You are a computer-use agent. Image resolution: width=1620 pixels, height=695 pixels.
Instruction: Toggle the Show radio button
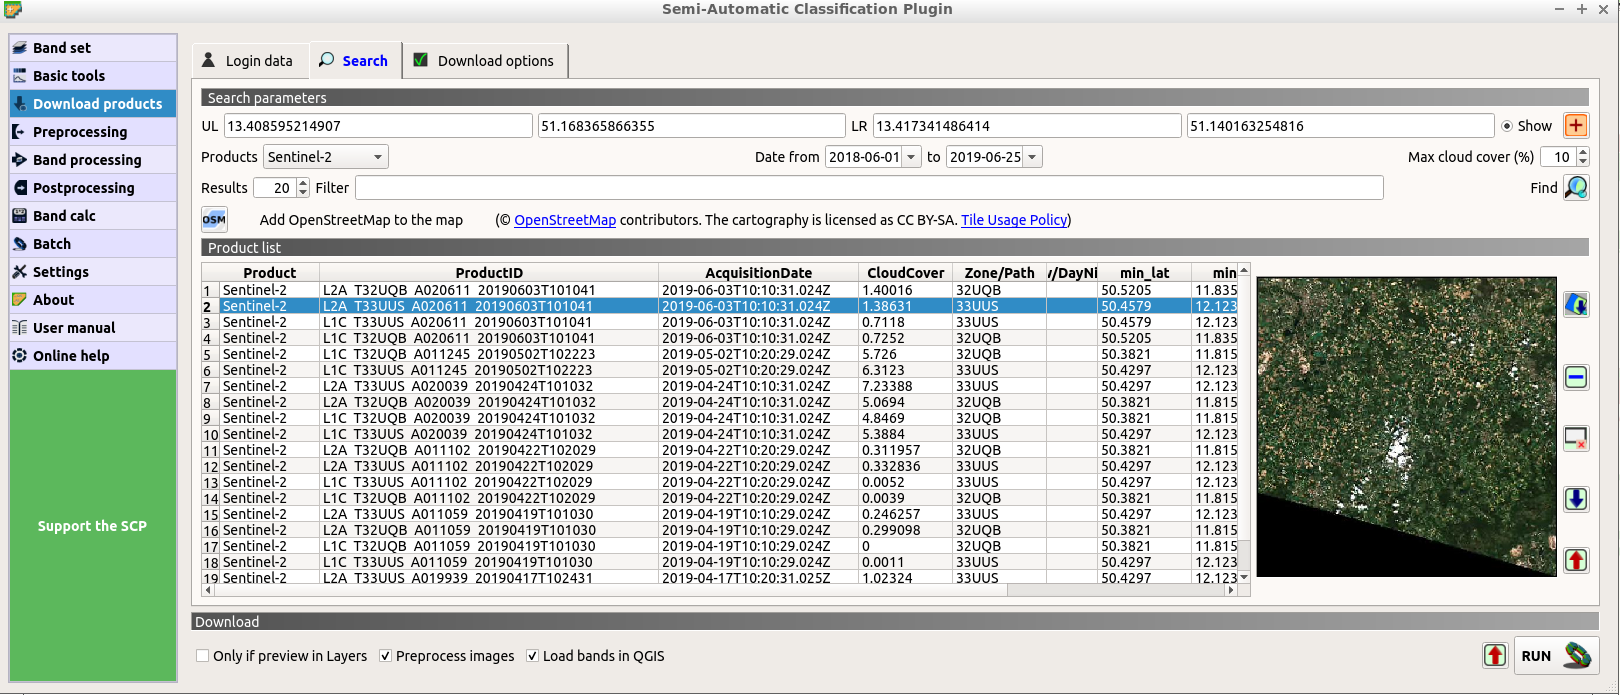(x=1507, y=126)
